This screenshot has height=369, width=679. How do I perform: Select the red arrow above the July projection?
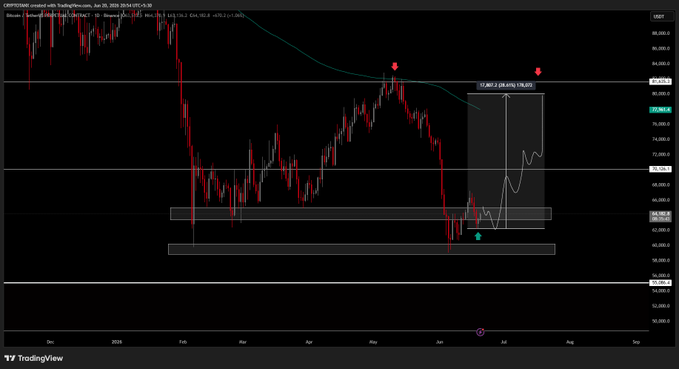coord(538,71)
